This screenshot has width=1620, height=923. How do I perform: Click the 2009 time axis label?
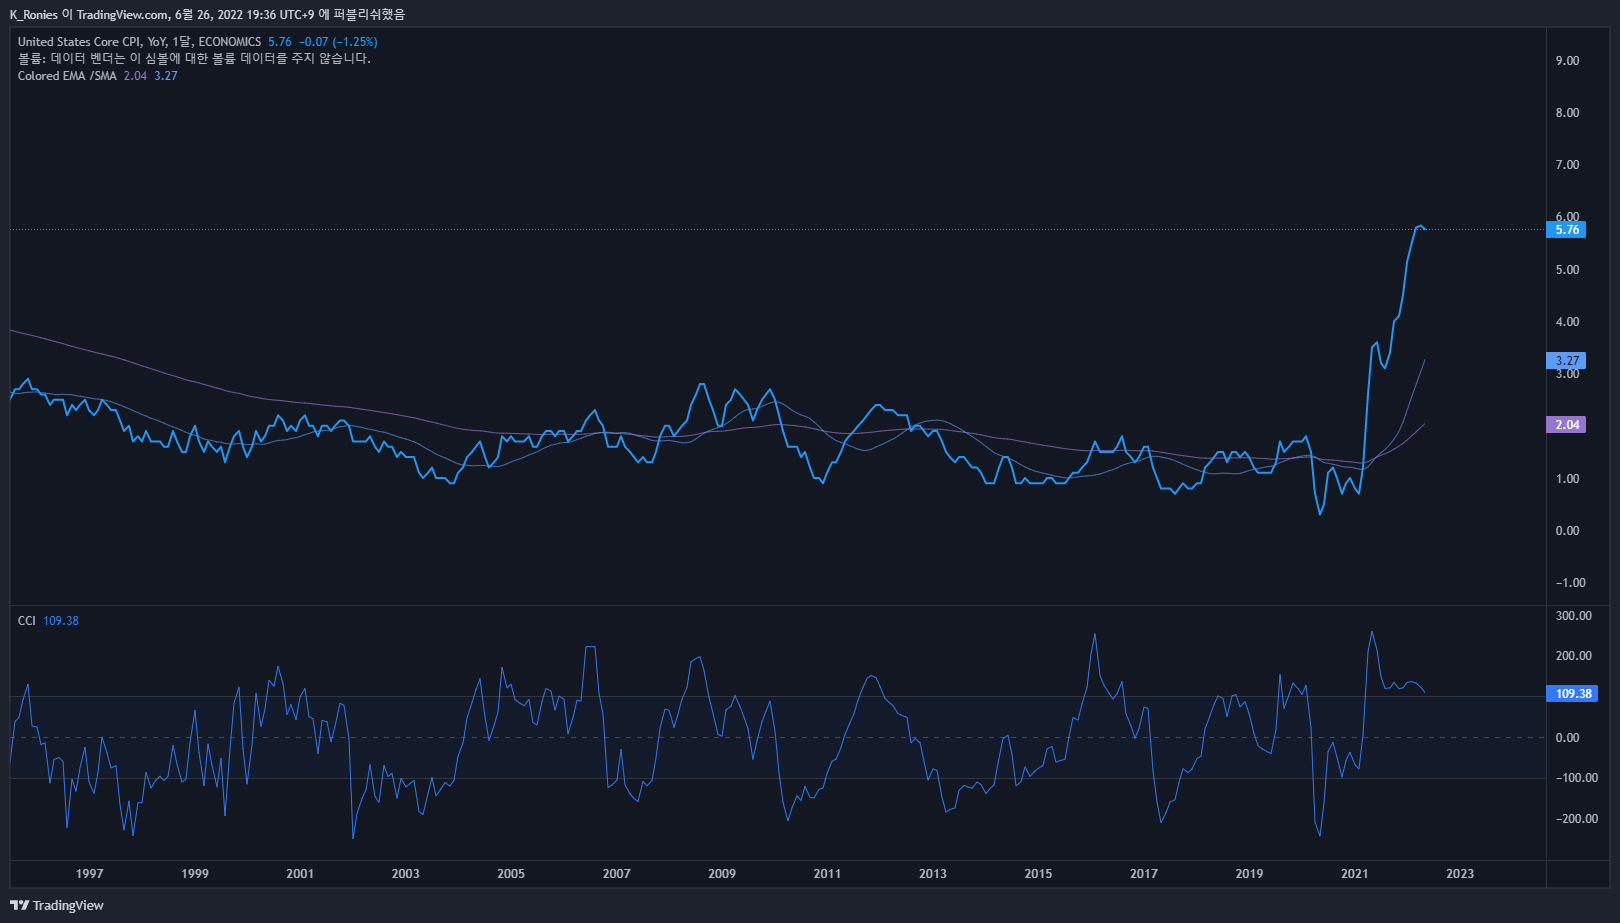tap(722, 874)
